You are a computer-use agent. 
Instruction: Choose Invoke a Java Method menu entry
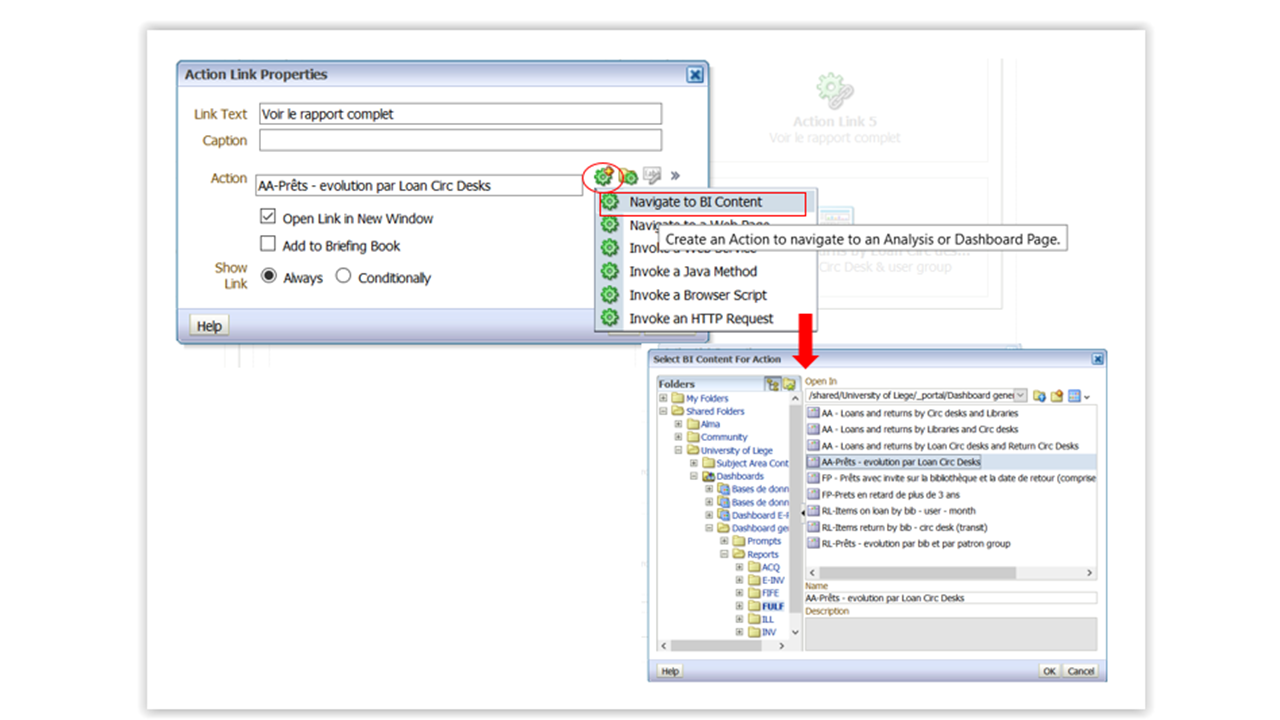click(x=693, y=271)
